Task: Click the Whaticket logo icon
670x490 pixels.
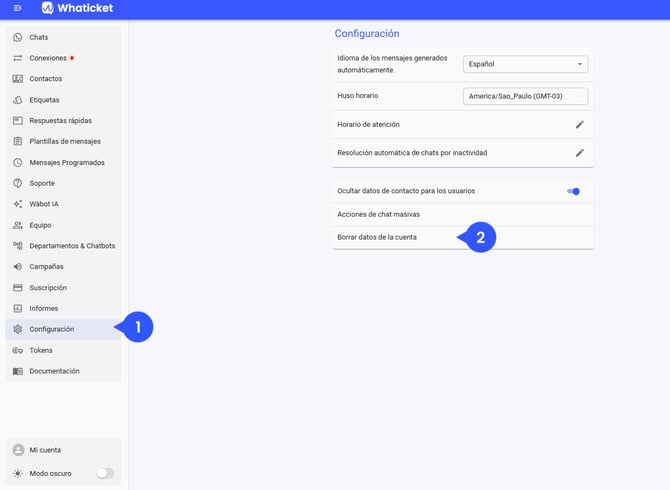Action: 47,8
